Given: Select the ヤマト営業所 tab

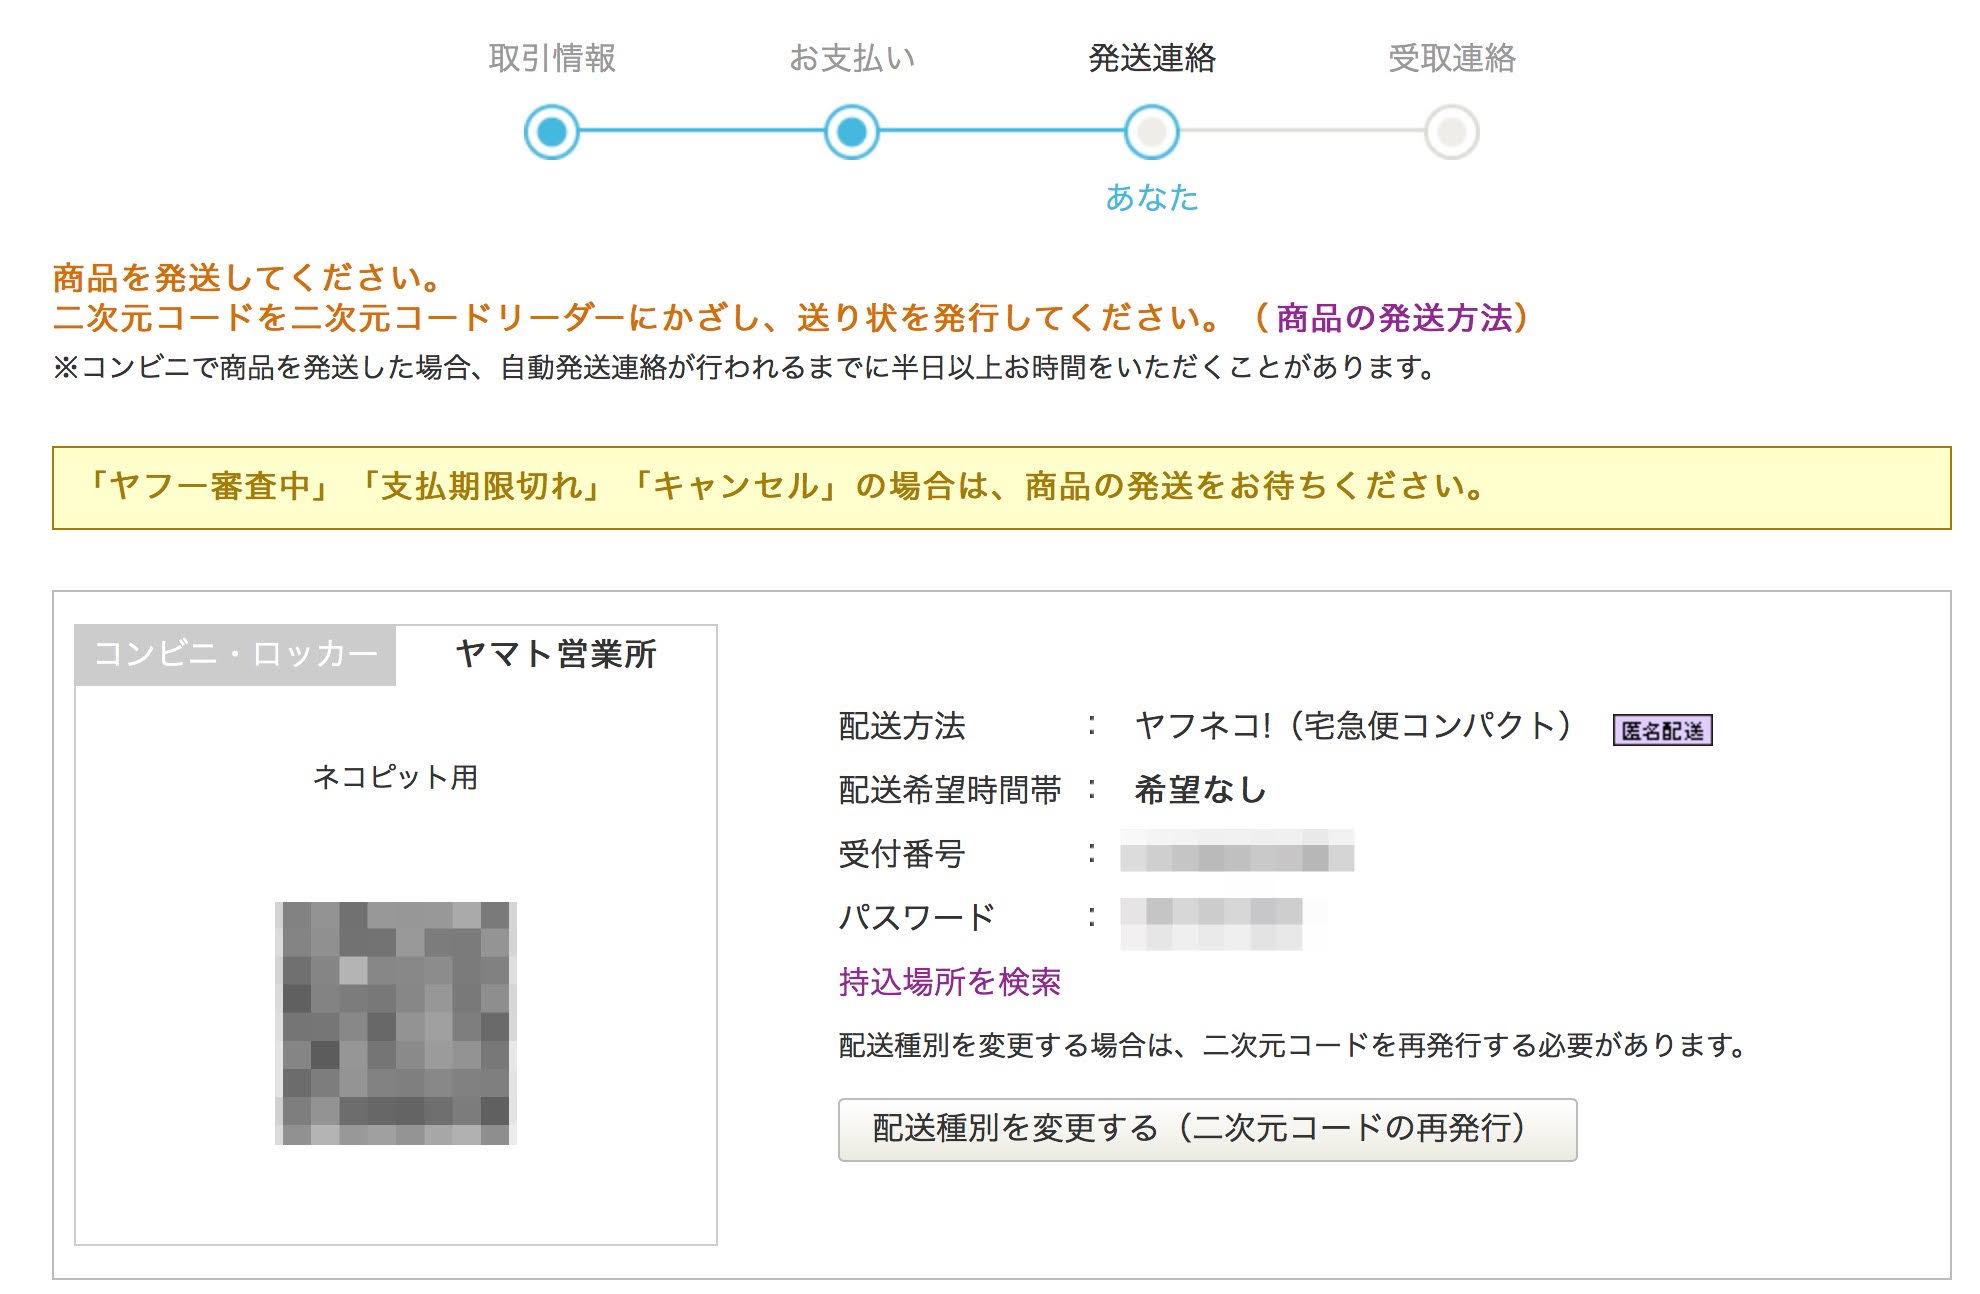Looking at the screenshot, I should click(x=556, y=655).
